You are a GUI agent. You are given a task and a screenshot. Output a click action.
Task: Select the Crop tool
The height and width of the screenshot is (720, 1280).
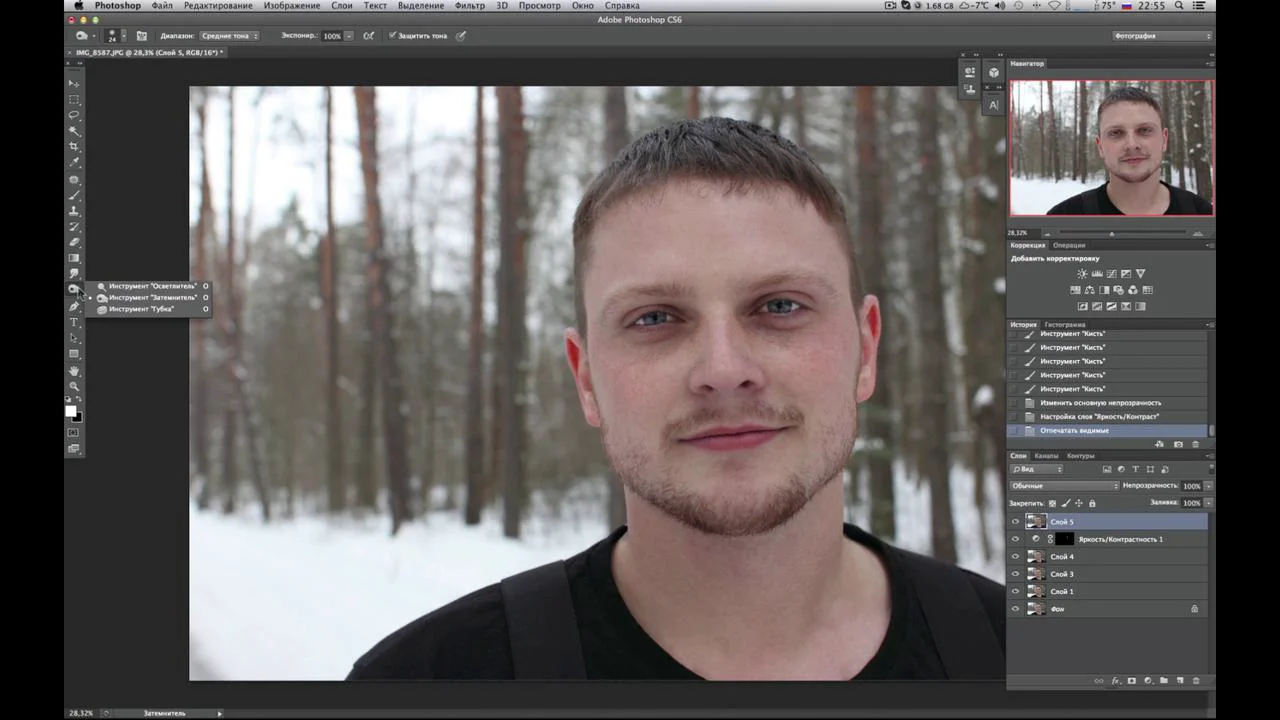74,147
